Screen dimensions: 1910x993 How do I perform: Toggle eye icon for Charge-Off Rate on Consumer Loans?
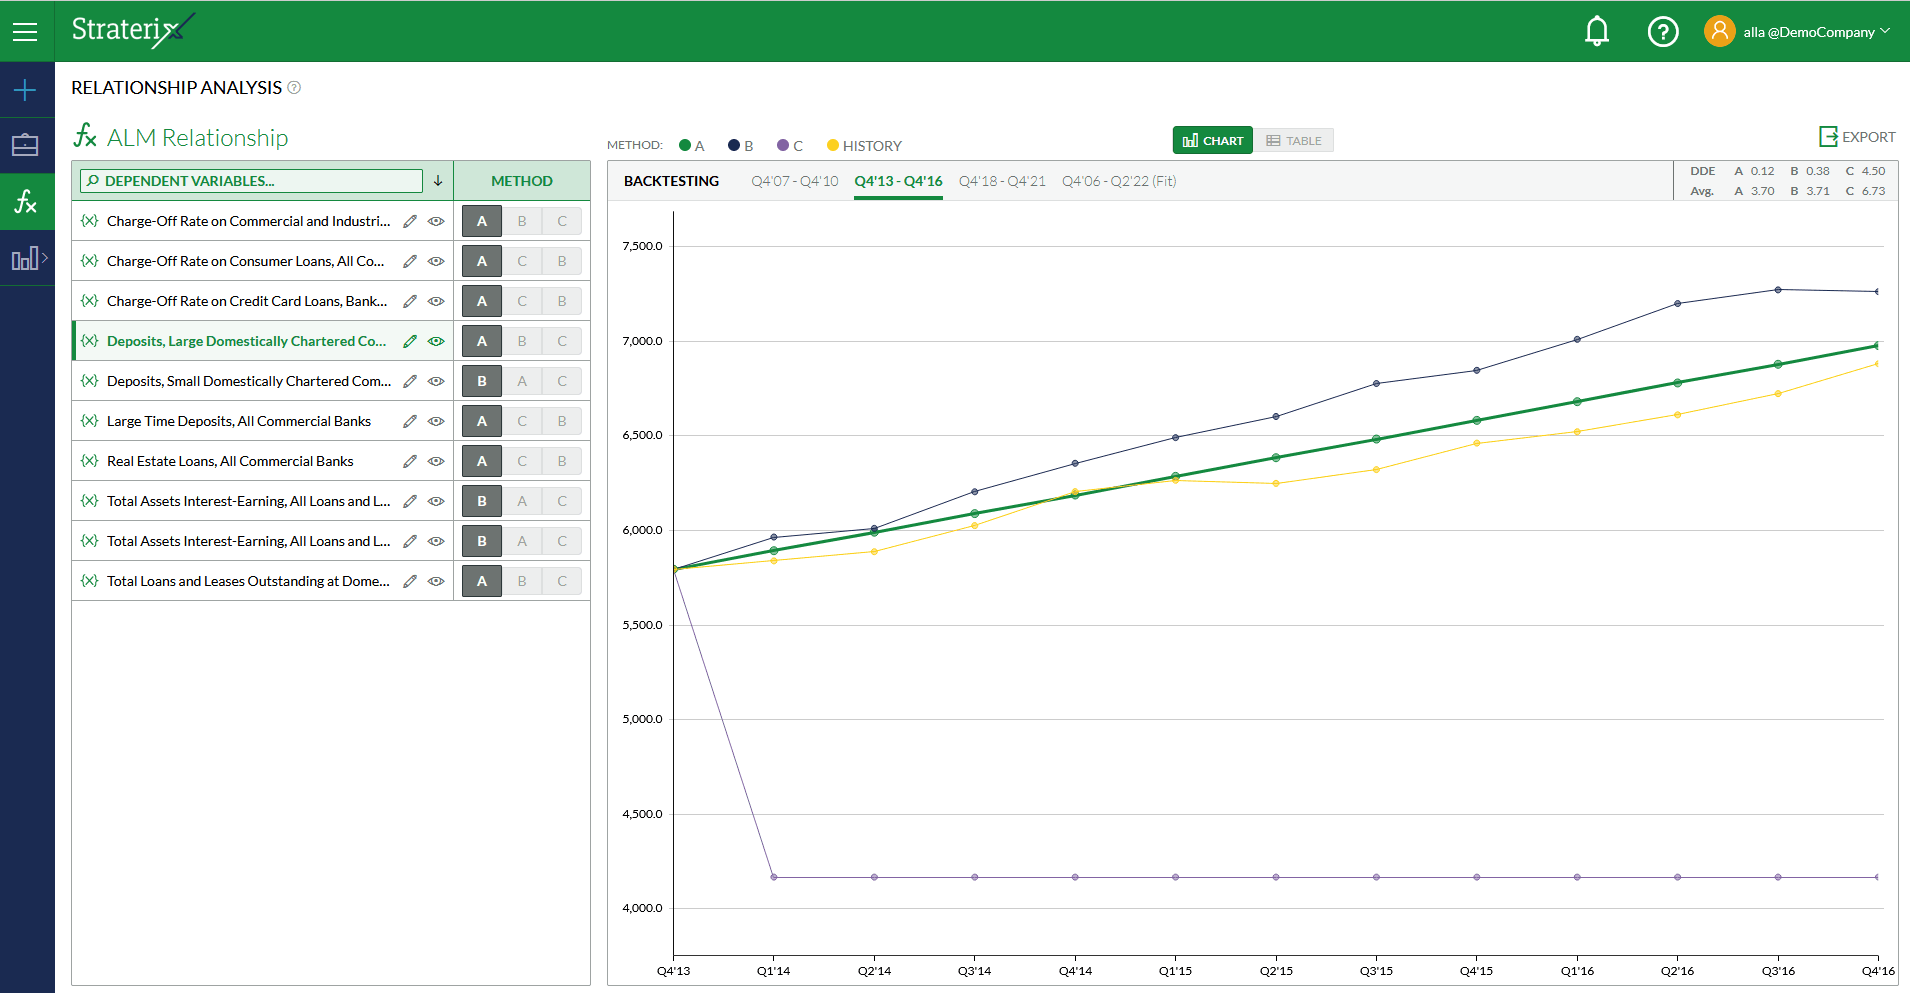[x=436, y=261]
